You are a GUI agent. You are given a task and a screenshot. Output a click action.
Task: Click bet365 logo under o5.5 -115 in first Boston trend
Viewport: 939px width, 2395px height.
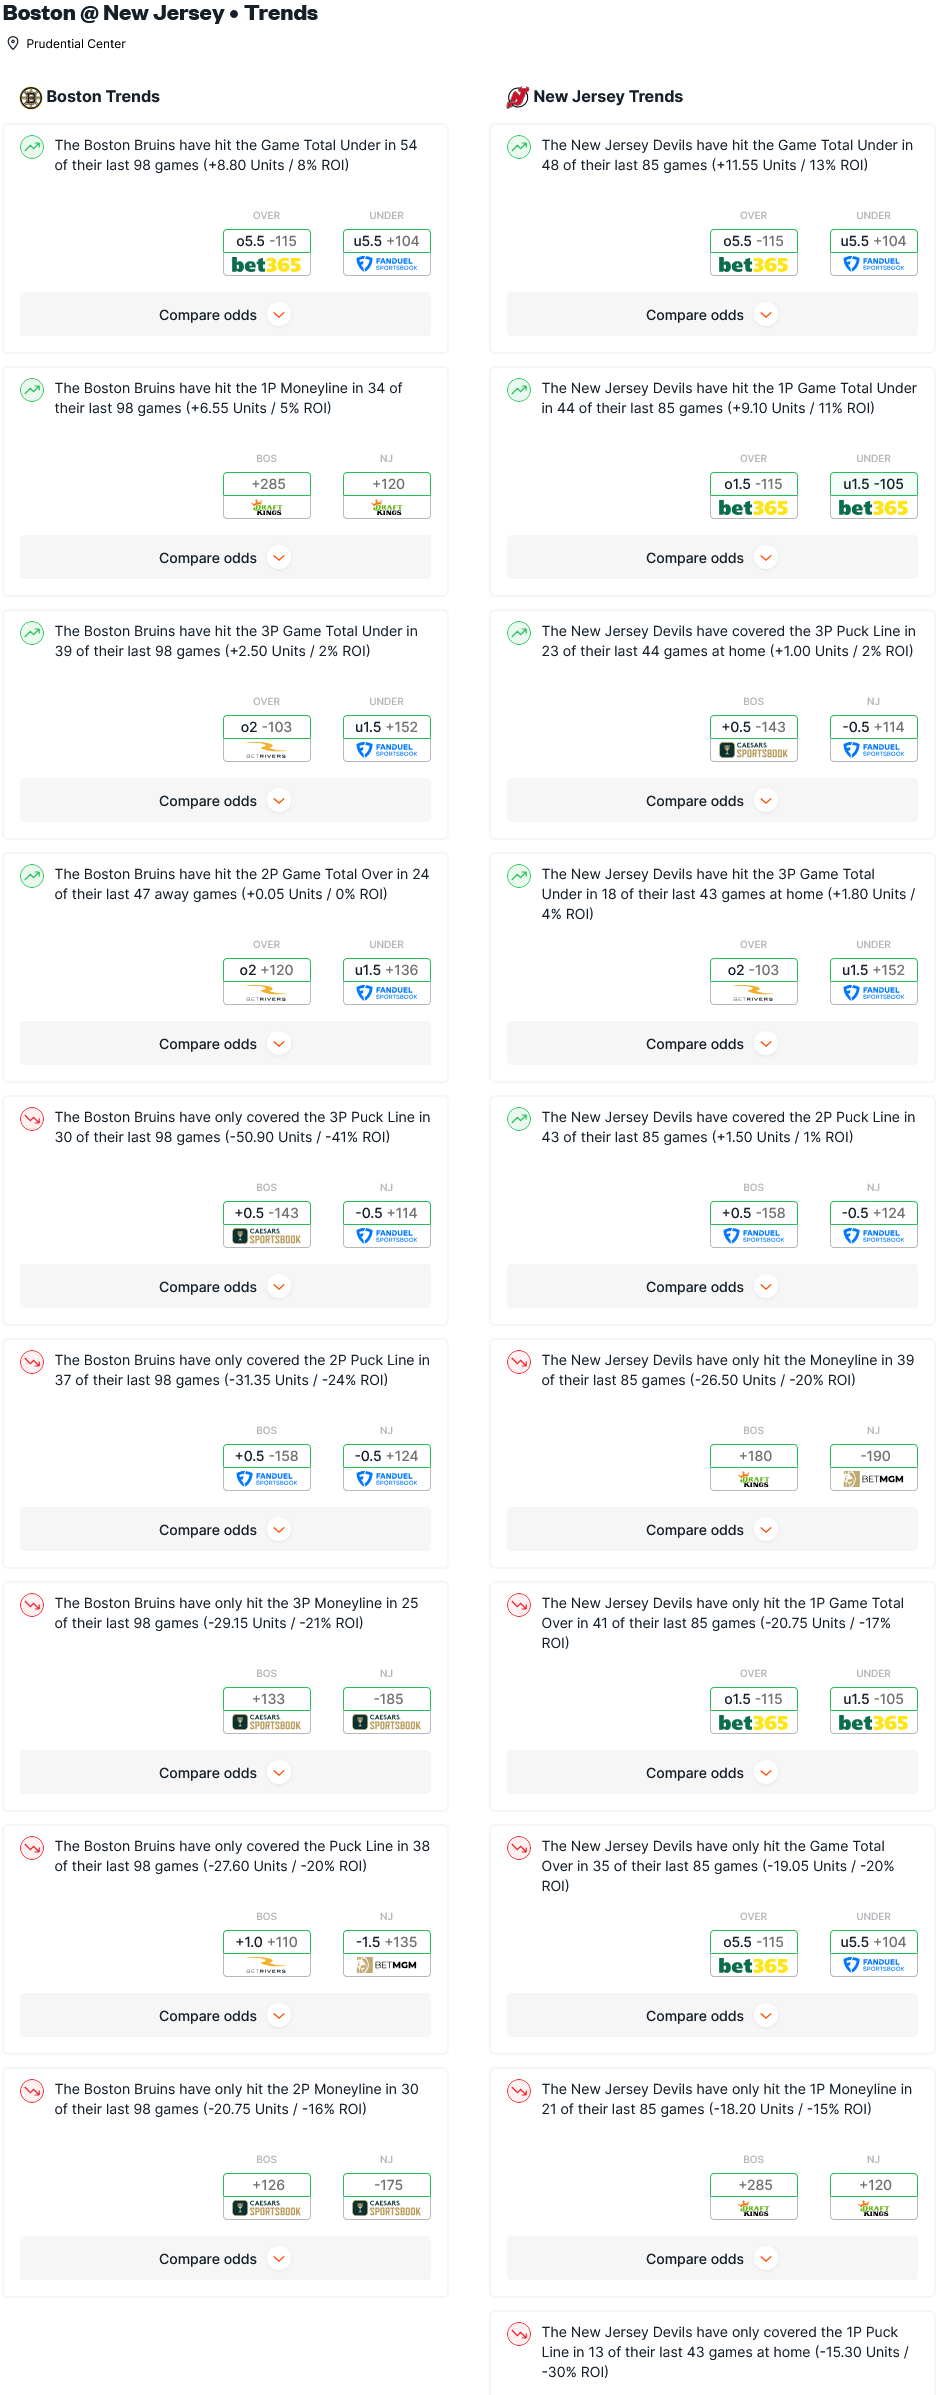267,265
